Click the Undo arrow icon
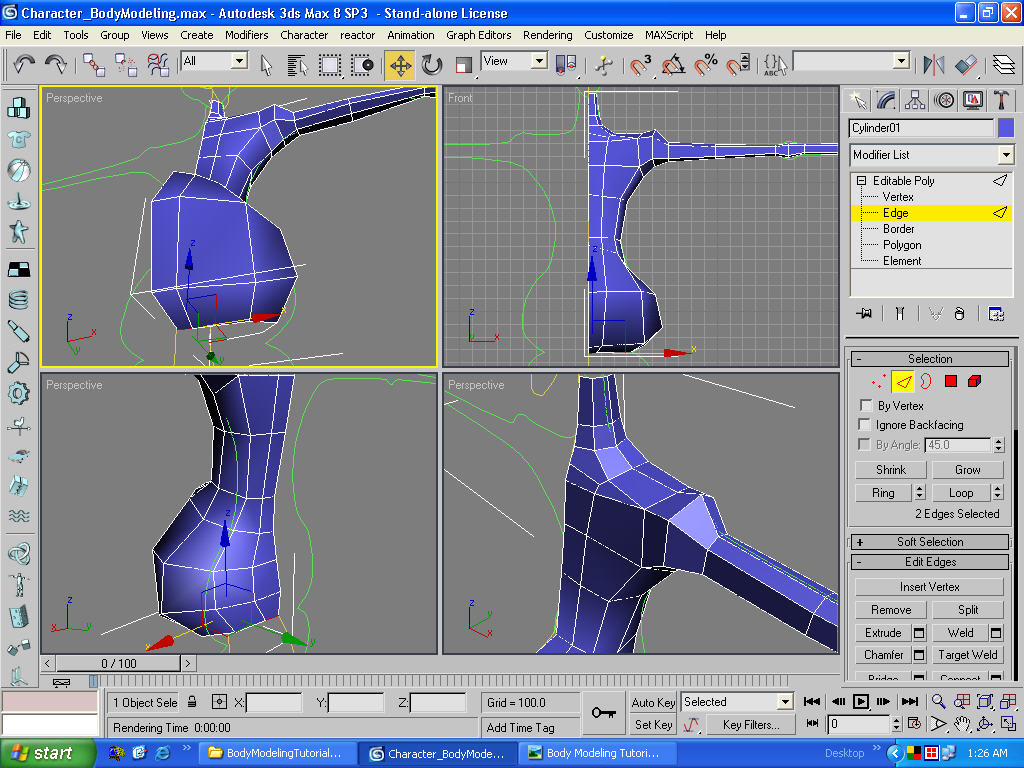This screenshot has width=1024, height=768. pos(24,65)
